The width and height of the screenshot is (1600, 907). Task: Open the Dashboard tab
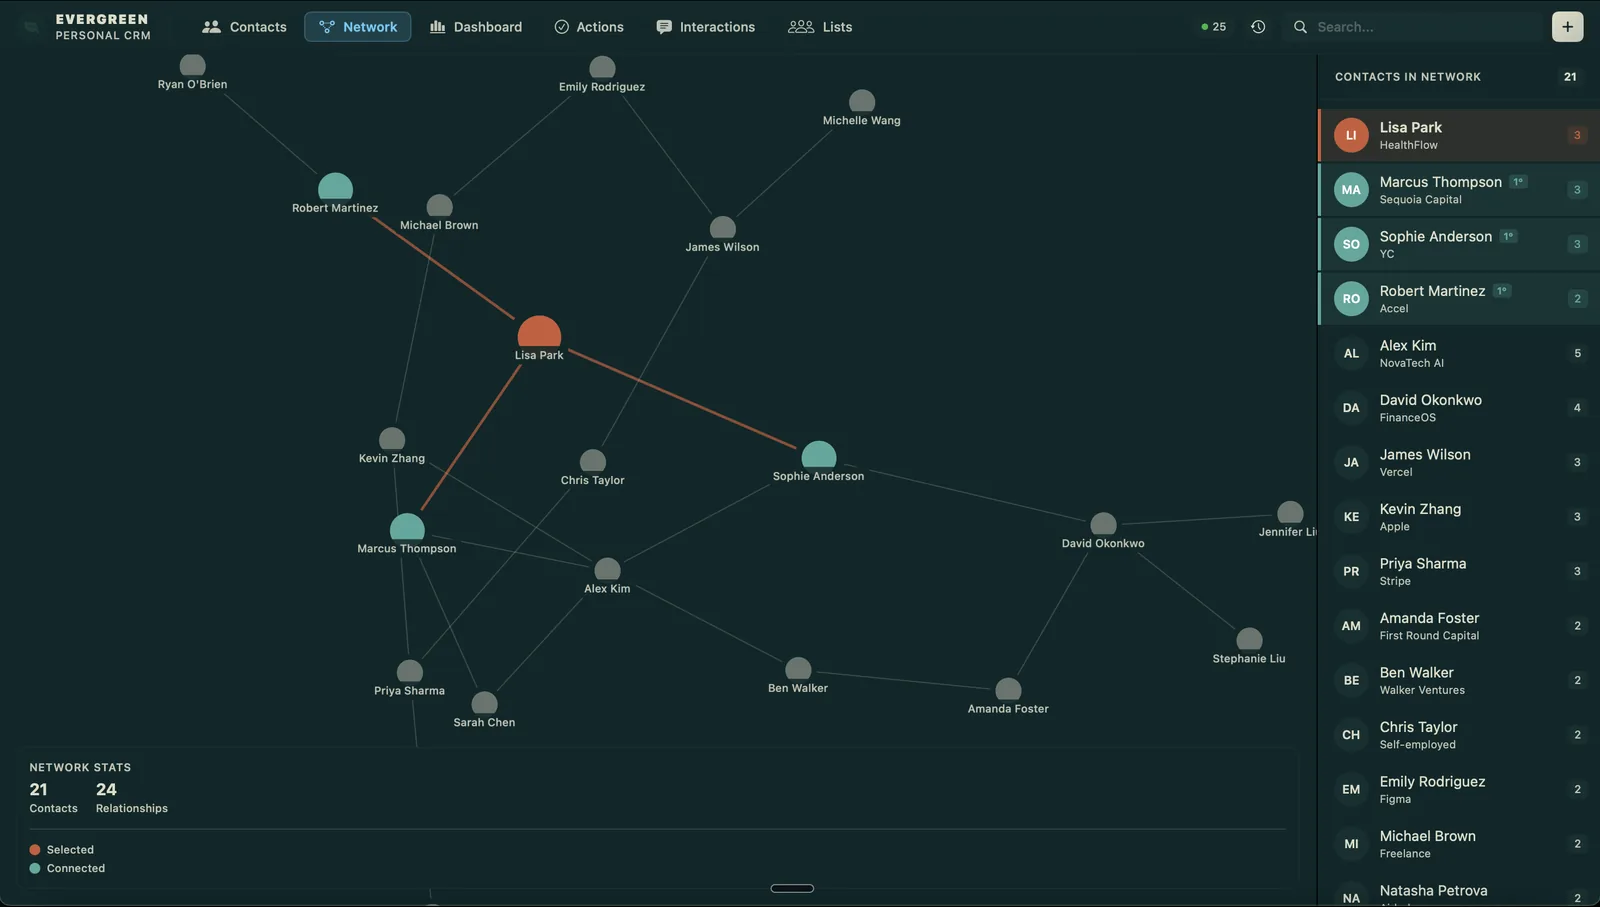[x=476, y=27]
